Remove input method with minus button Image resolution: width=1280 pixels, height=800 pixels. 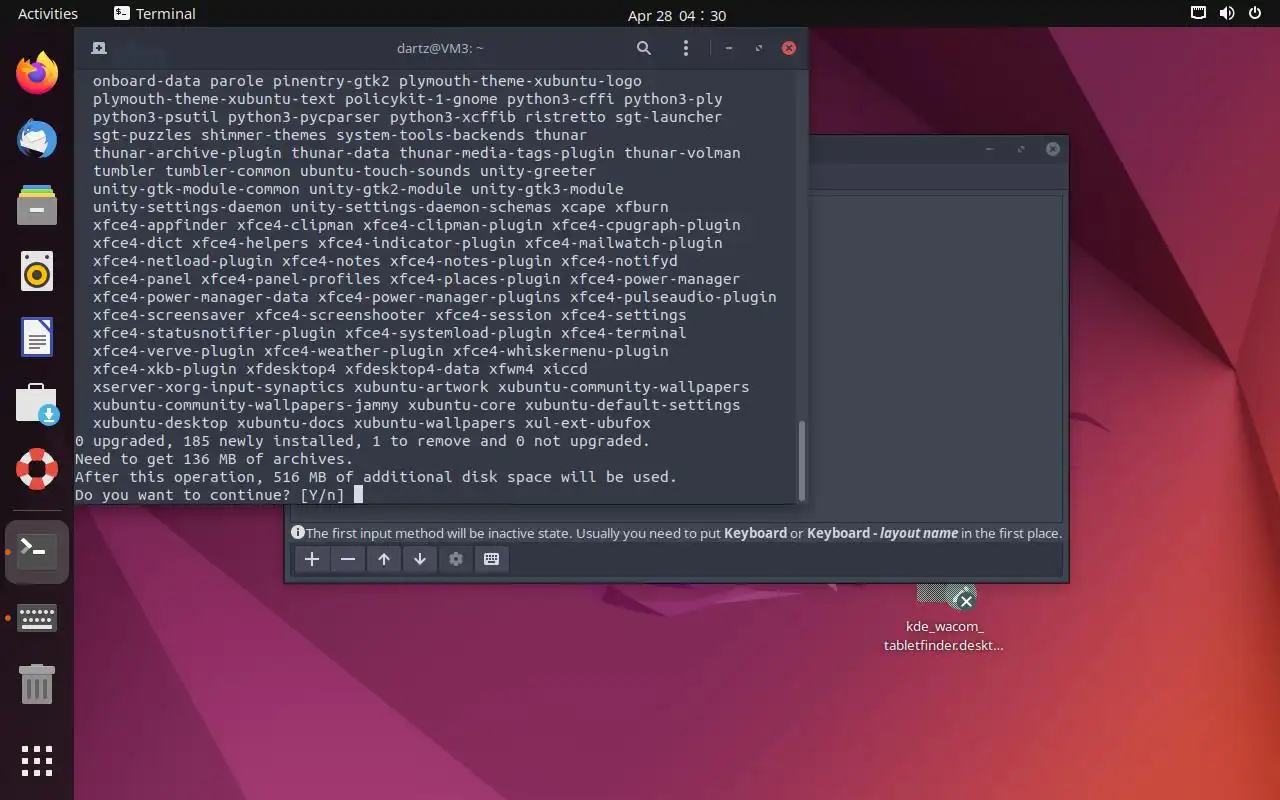348,559
